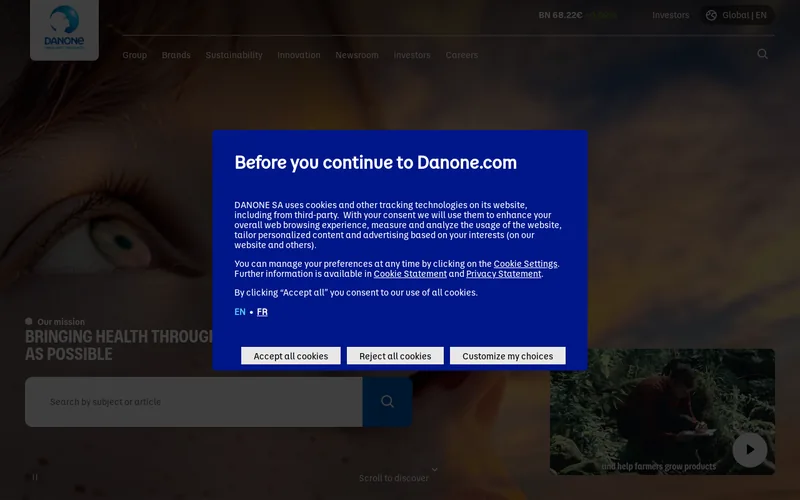The image size is (800, 500).
Task: Open the Sustainability menu
Action: point(234,55)
